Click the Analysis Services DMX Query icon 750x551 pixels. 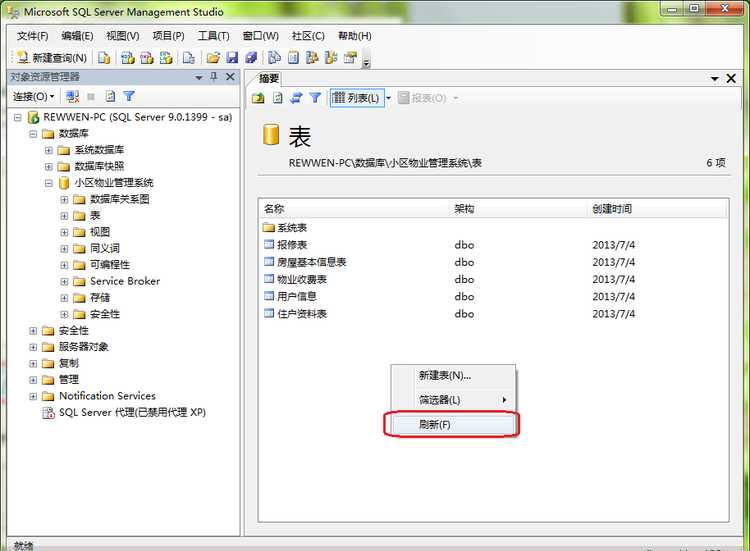[147, 58]
